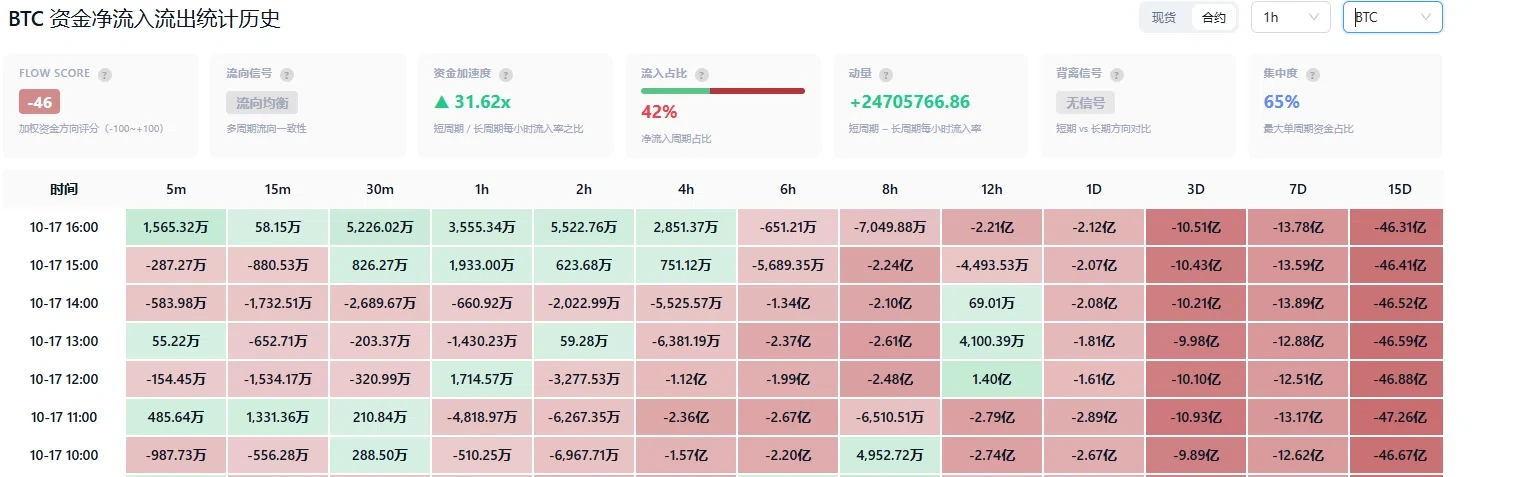Click the 5,226.02万 cell
1528x477 pixels.
pos(380,227)
